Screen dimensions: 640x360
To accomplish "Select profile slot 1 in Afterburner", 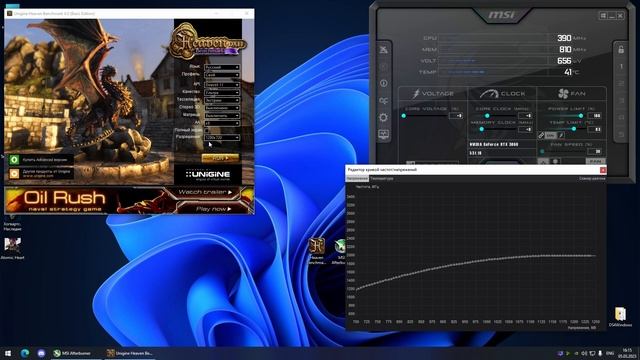I will pyautogui.click(x=621, y=66).
